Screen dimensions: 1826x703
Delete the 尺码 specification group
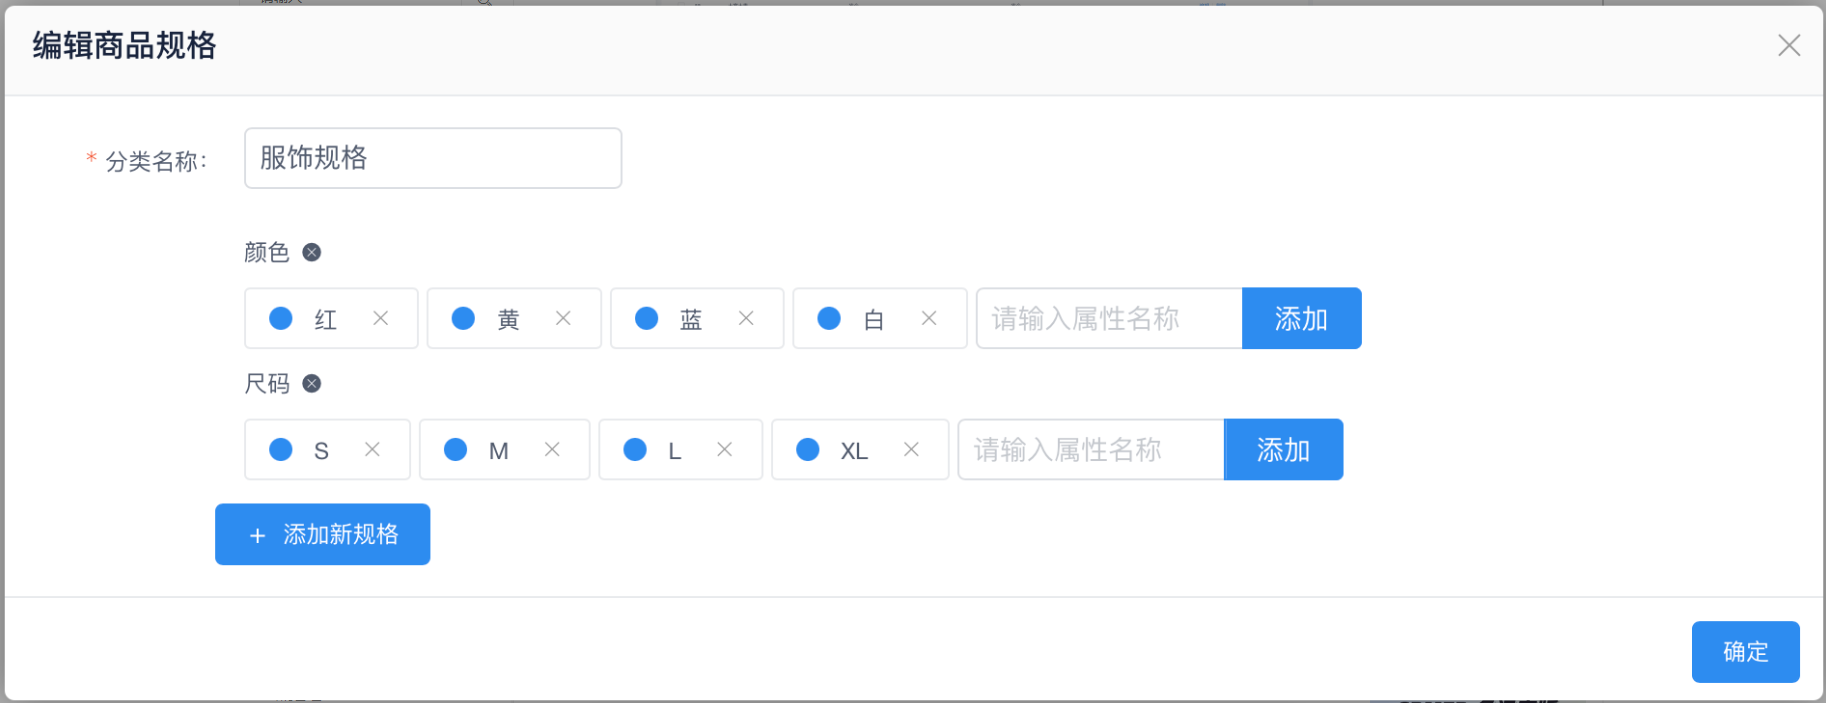312,383
